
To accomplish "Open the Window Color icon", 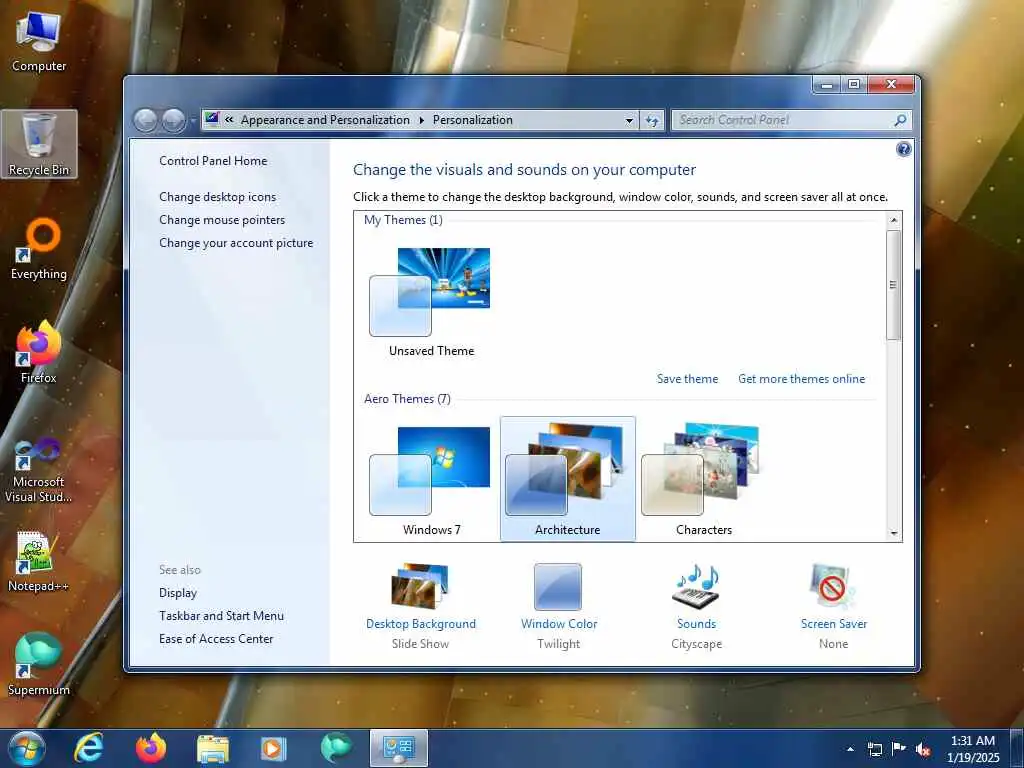I will (x=558, y=586).
